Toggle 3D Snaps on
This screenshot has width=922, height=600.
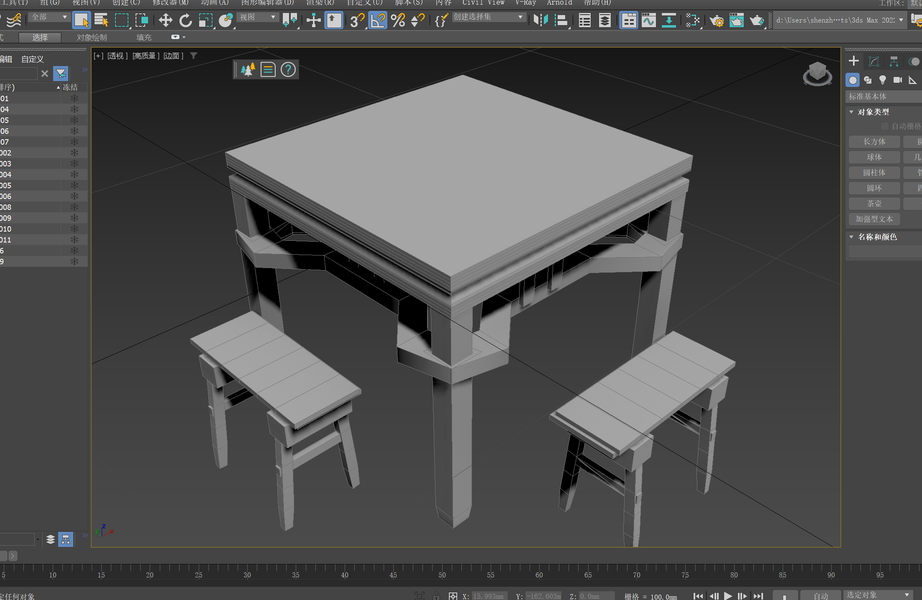357,21
